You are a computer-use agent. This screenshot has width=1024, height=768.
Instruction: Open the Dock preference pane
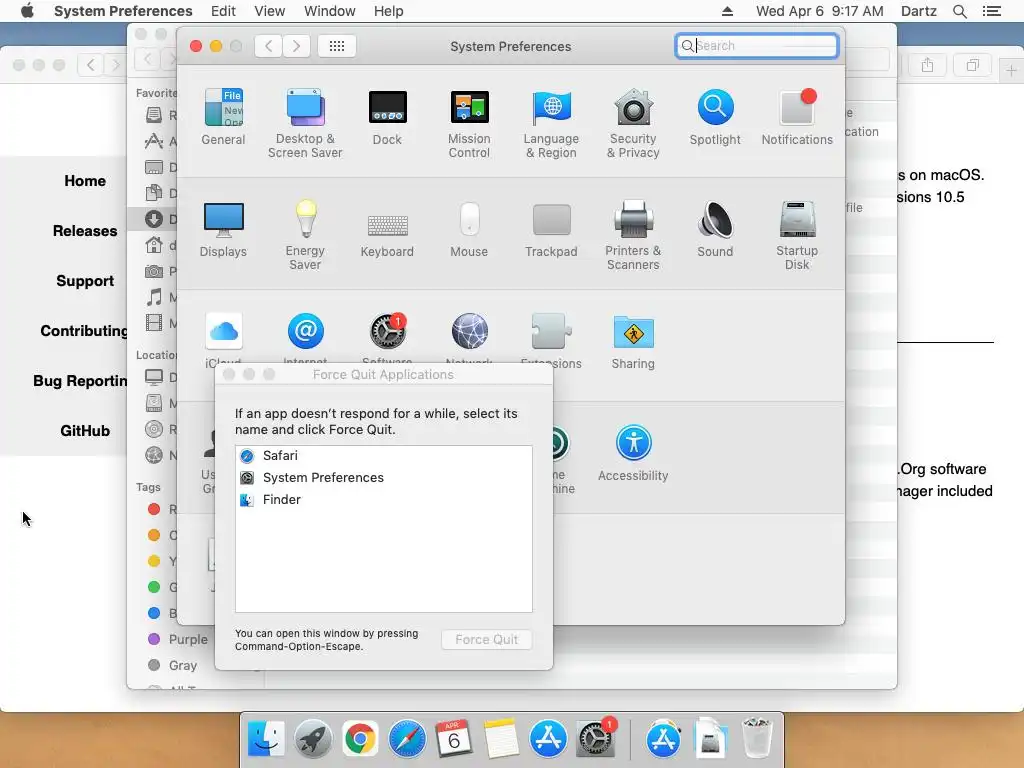click(387, 118)
